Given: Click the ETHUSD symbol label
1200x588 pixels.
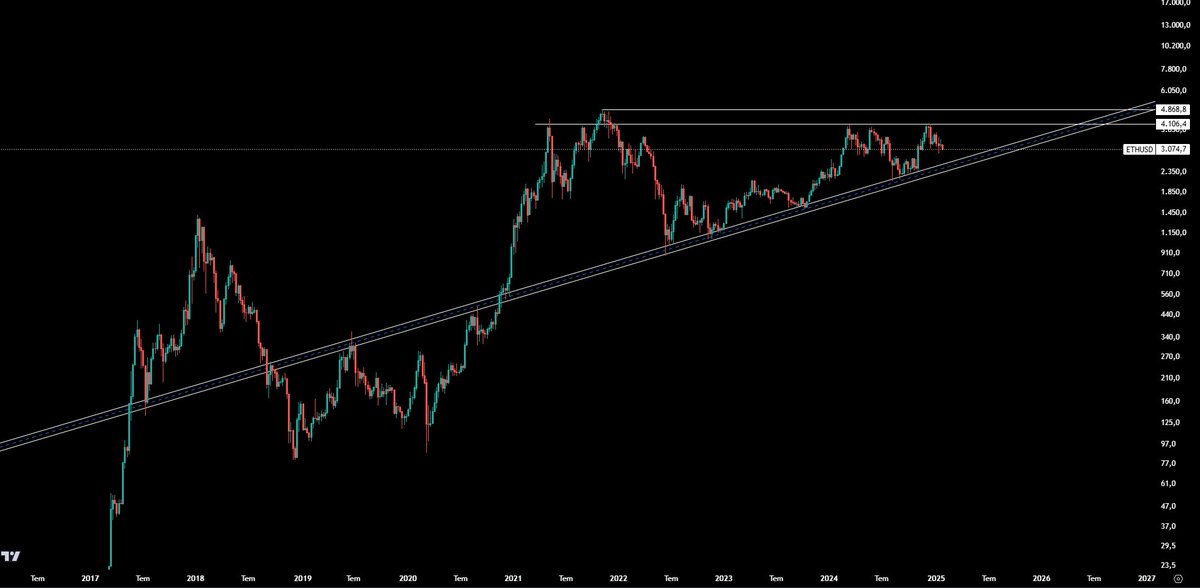Looking at the screenshot, I should [1139, 149].
